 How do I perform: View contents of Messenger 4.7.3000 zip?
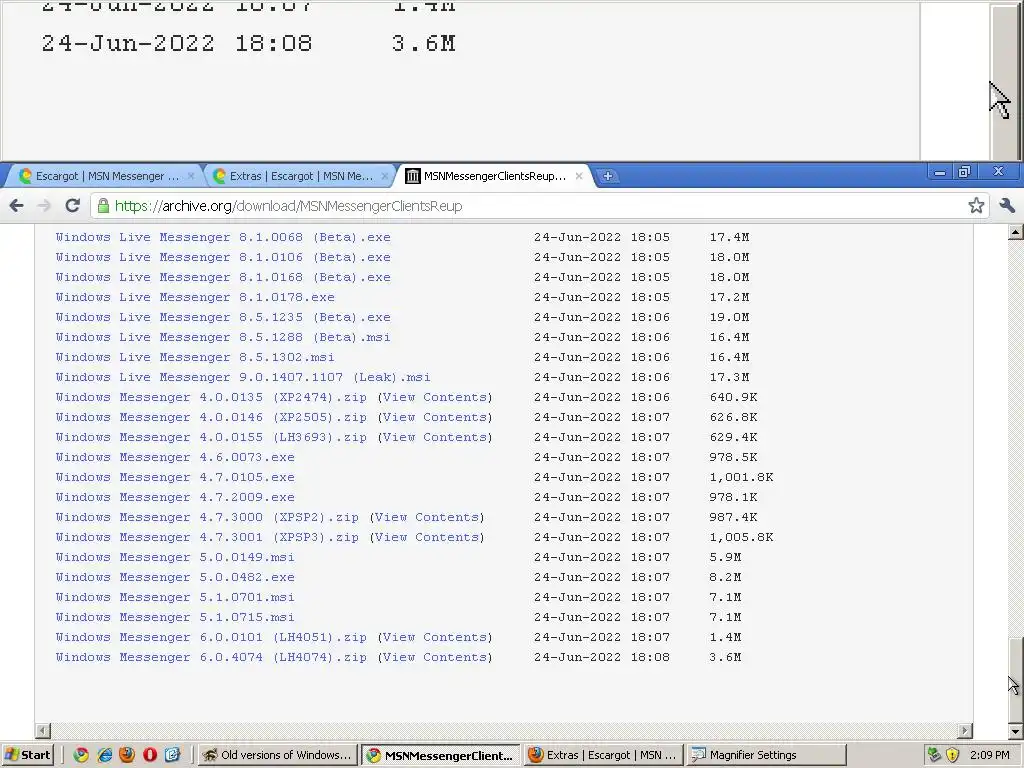click(427, 517)
